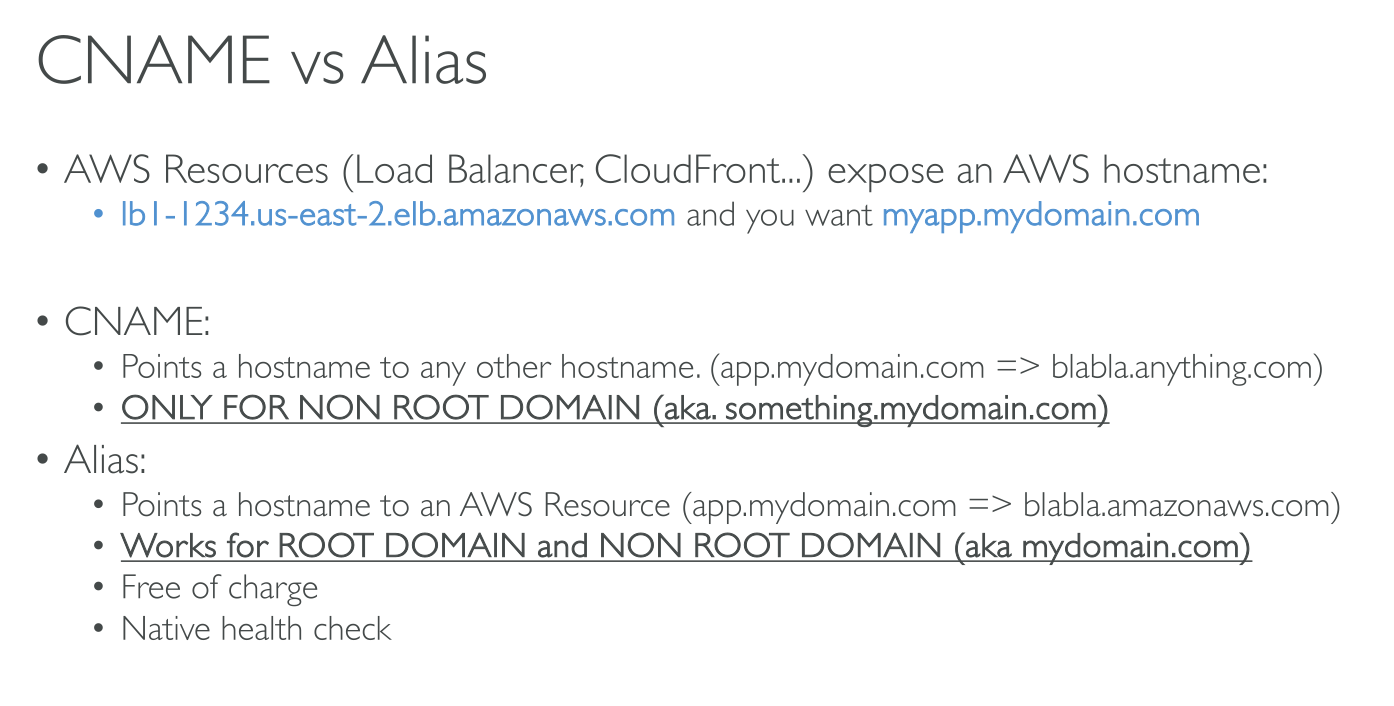The image size is (1394, 706).
Task: Click "expose an AWS hostname:" text
Action: [1047, 171]
